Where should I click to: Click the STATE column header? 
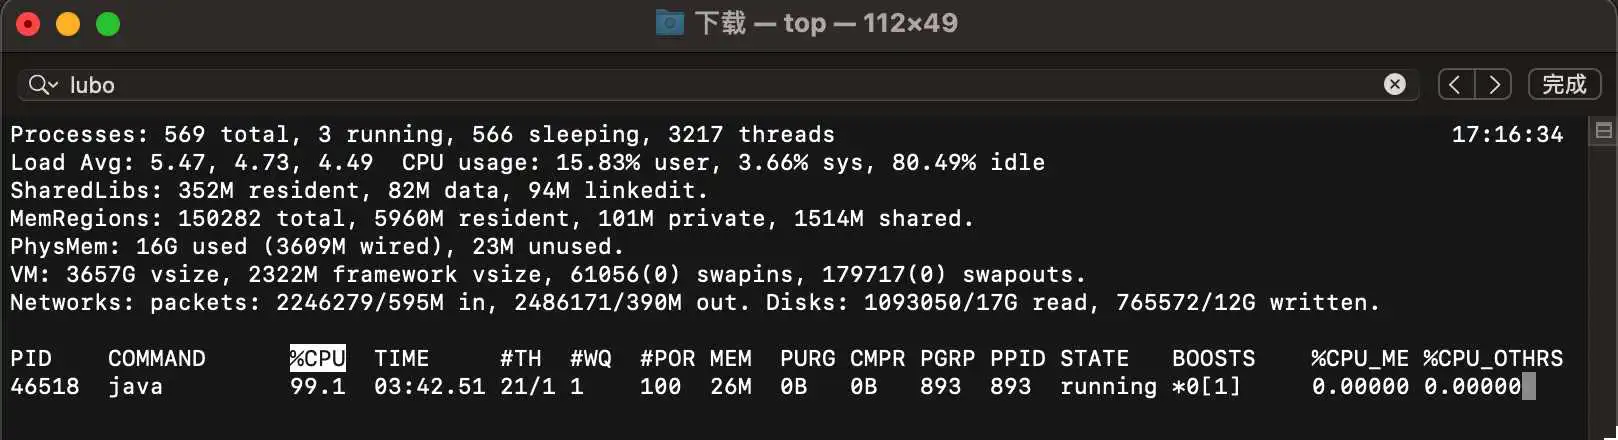coord(1094,358)
